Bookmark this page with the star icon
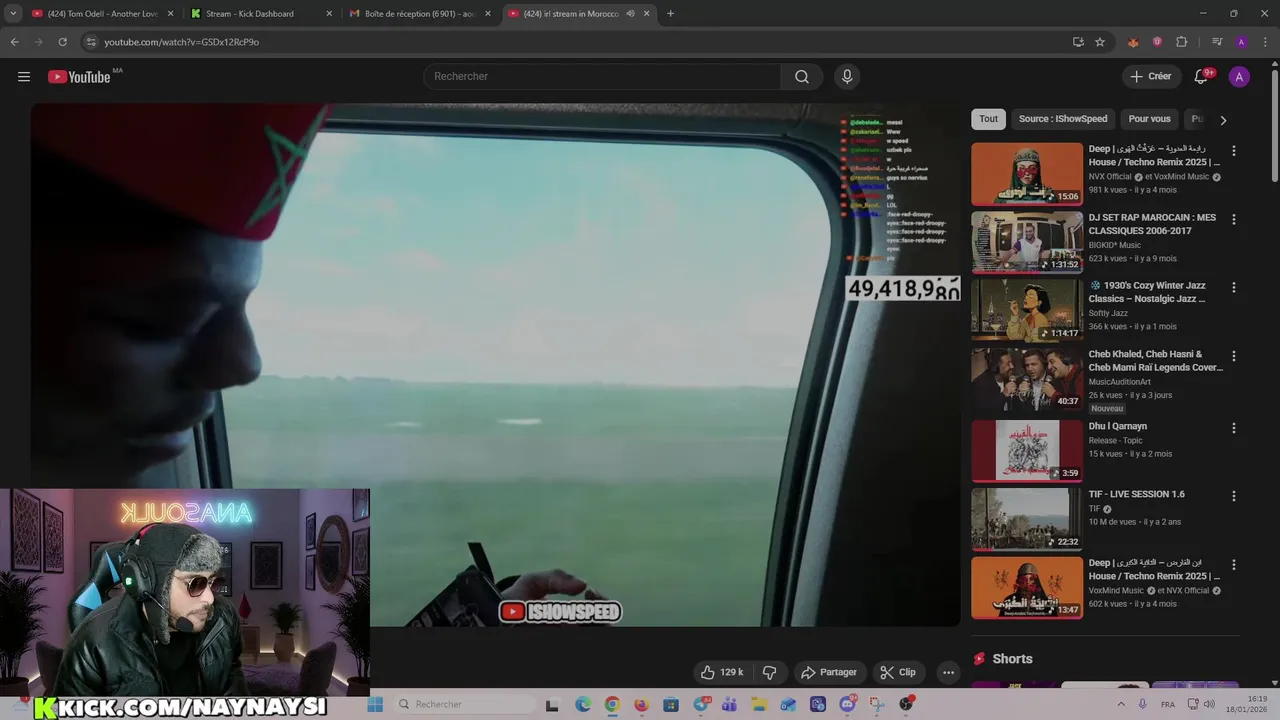The image size is (1280, 720). (x=1100, y=42)
